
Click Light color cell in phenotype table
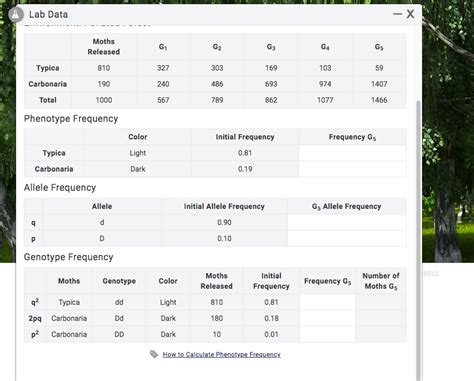click(x=138, y=153)
